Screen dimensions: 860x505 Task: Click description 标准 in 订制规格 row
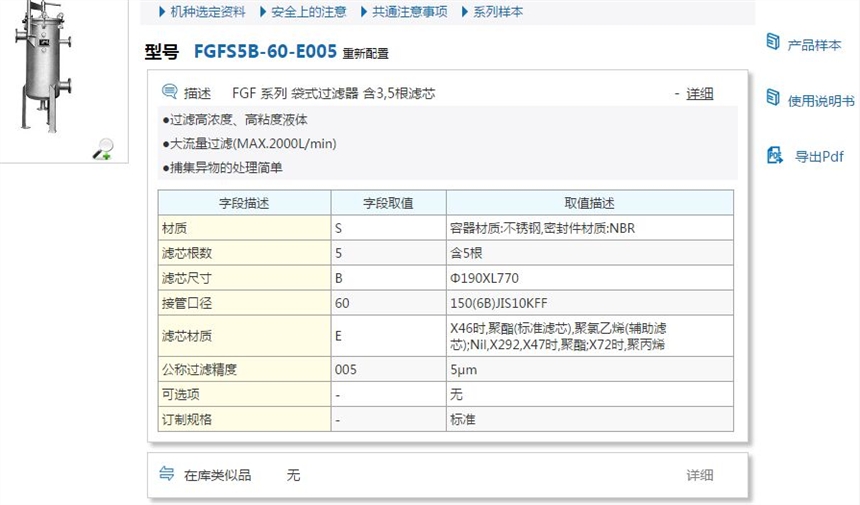[x=462, y=419]
